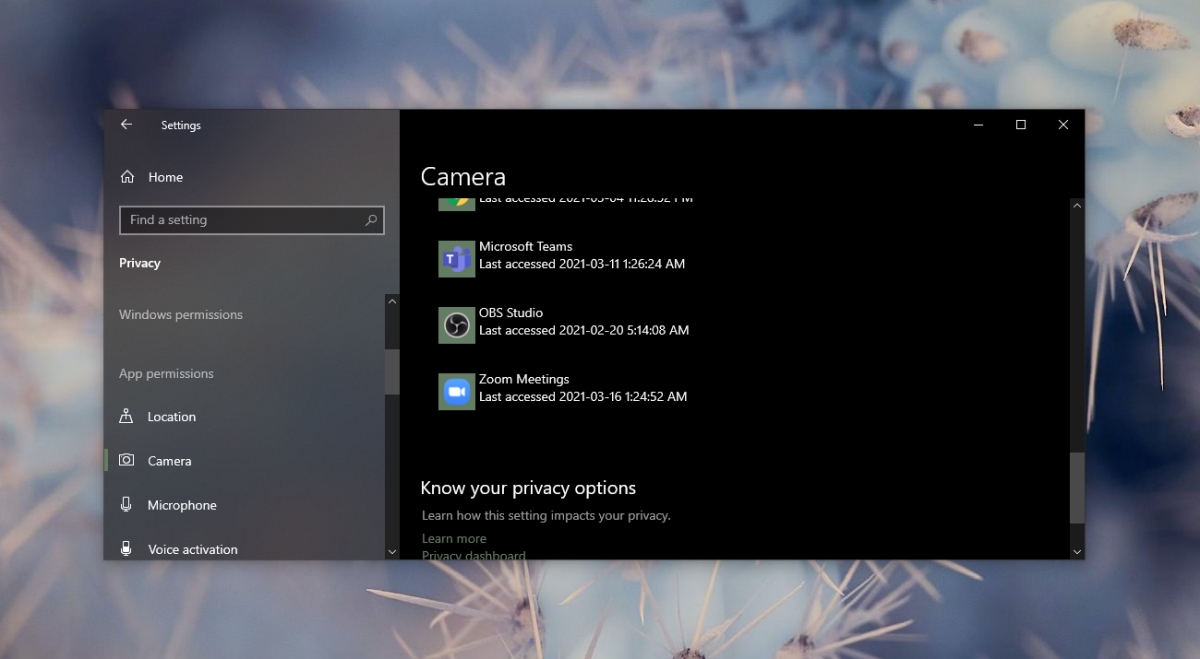This screenshot has height=659, width=1200.
Task: Click the sidebar scrollbar thumb
Action: pyautogui.click(x=392, y=372)
